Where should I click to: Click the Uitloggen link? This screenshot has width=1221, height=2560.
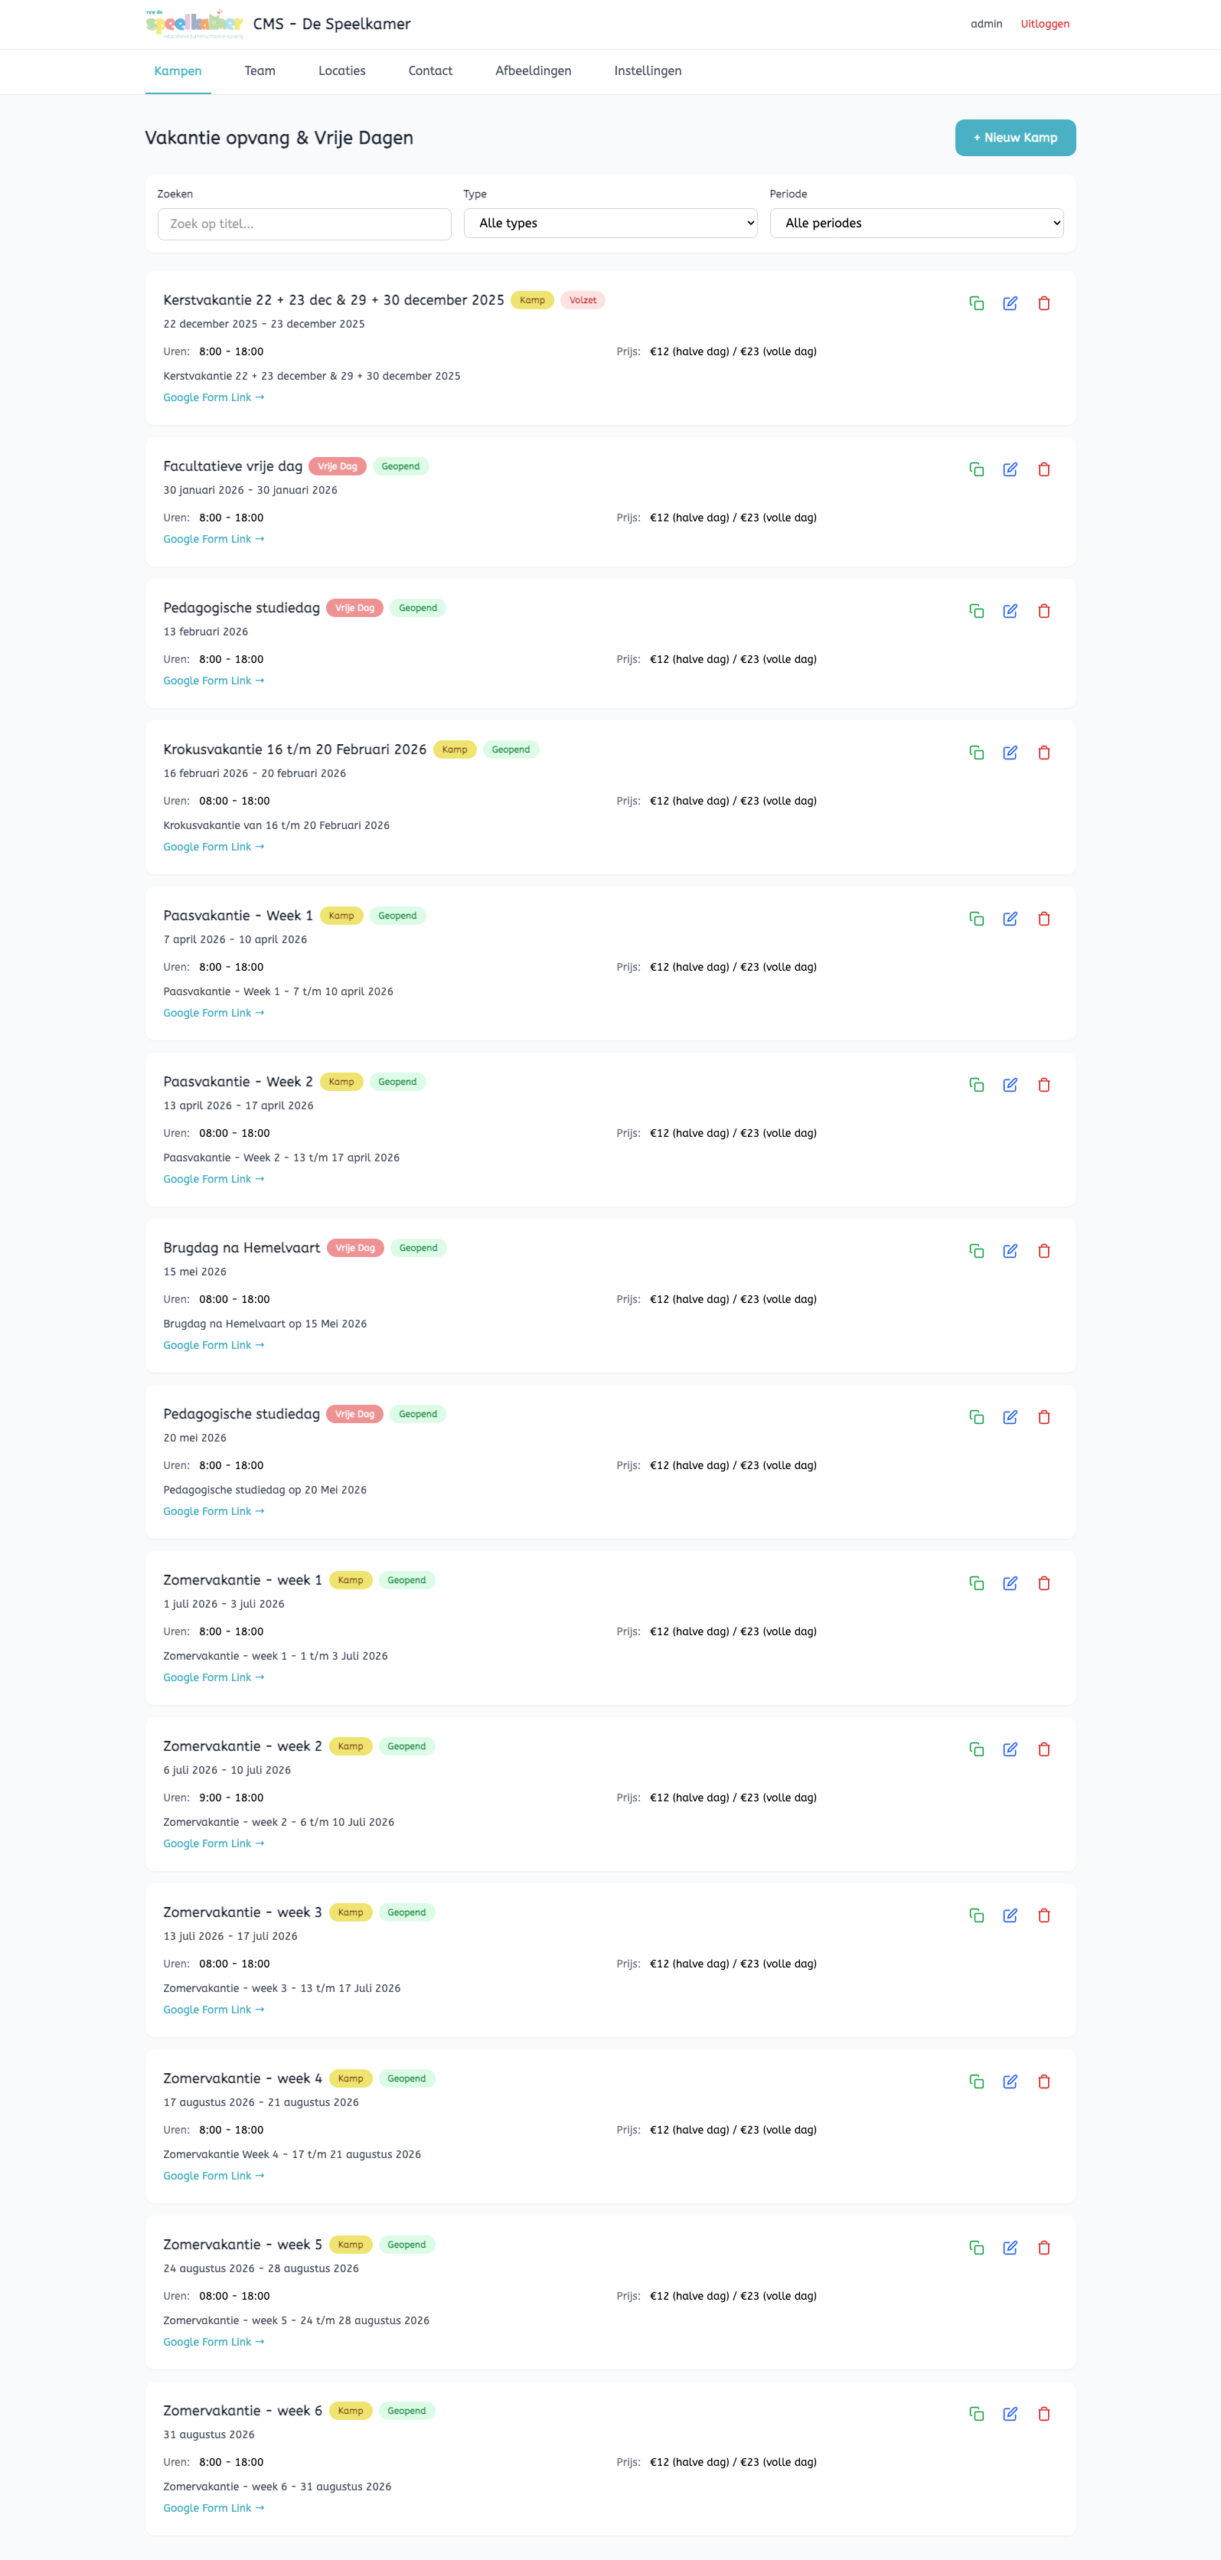(x=1044, y=24)
